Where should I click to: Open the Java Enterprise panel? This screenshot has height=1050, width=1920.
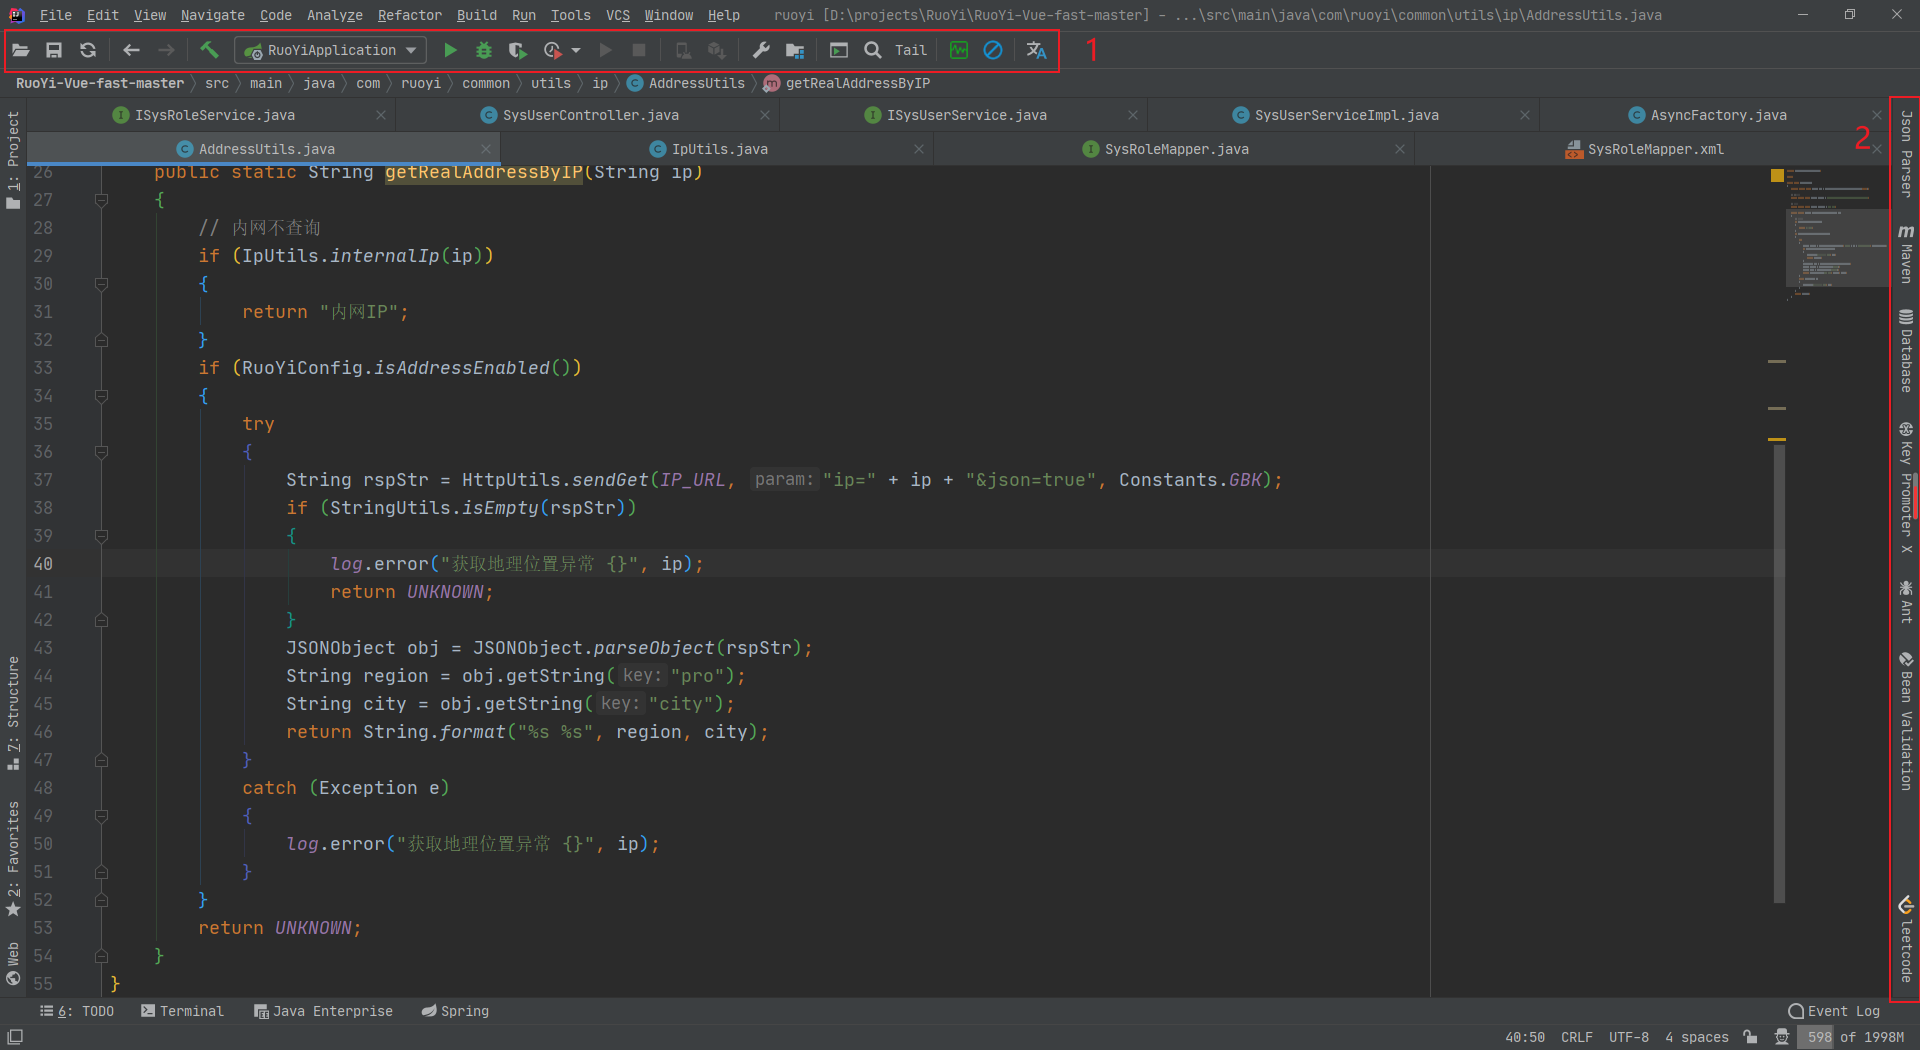click(323, 1011)
